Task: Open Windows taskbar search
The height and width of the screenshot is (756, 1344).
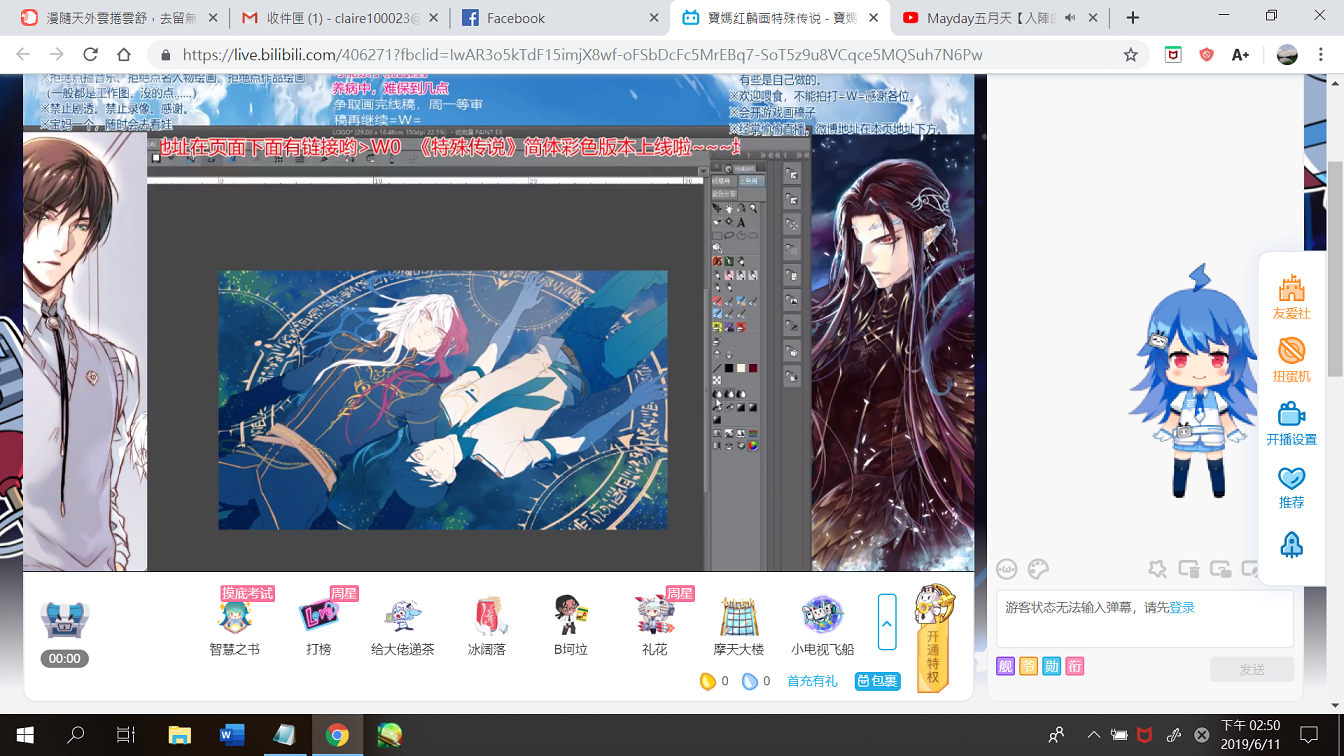Action: (x=76, y=735)
